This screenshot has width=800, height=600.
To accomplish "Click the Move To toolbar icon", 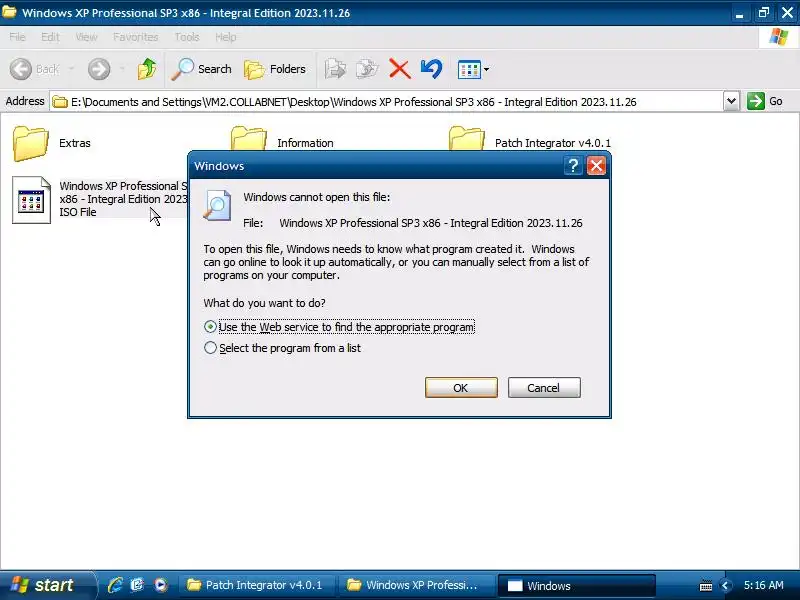I will click(335, 69).
